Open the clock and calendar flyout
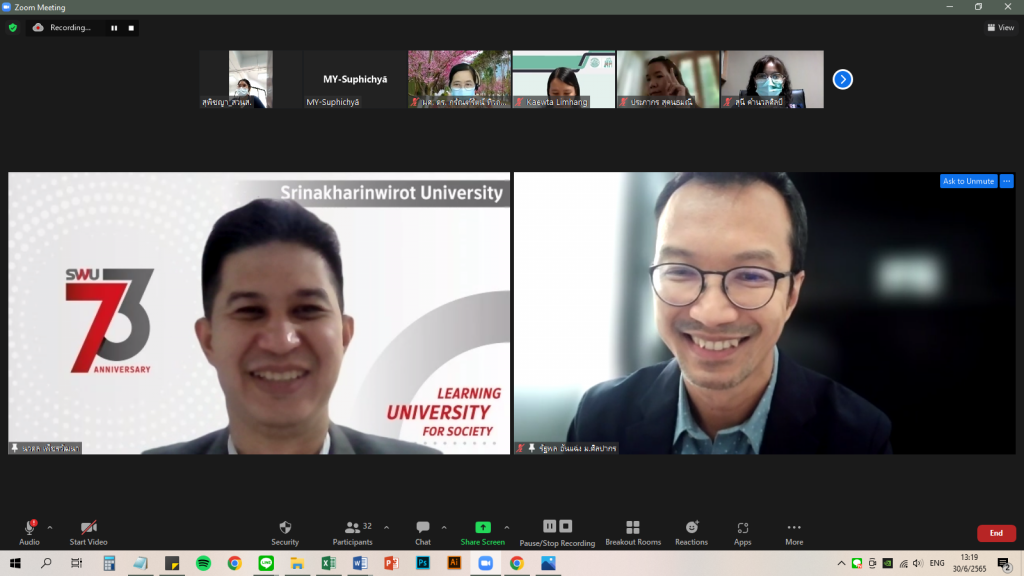This screenshot has width=1024, height=576. pos(969,563)
